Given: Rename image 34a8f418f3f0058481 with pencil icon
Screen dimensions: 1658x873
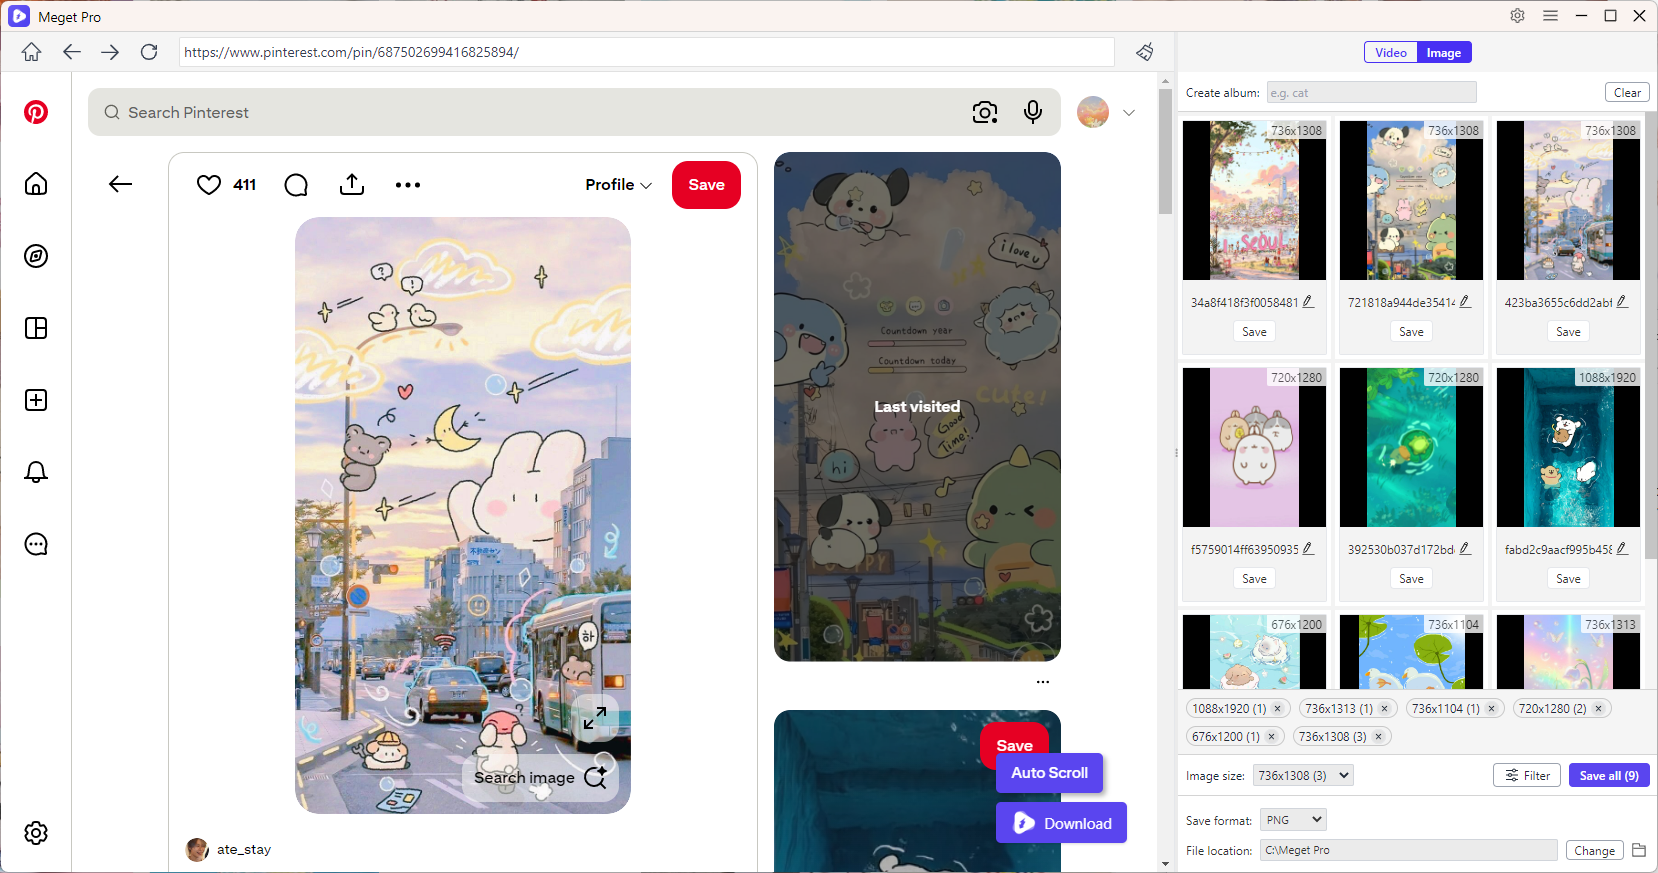Looking at the screenshot, I should coord(1307,301).
